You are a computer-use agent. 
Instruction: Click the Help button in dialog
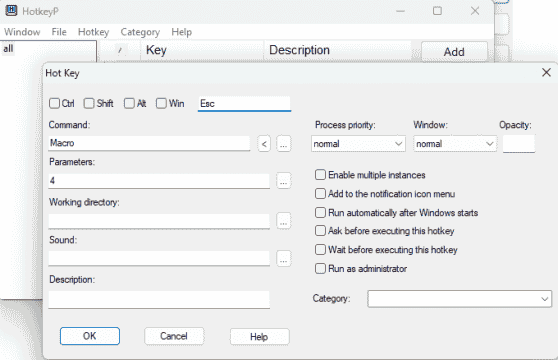[259, 337]
